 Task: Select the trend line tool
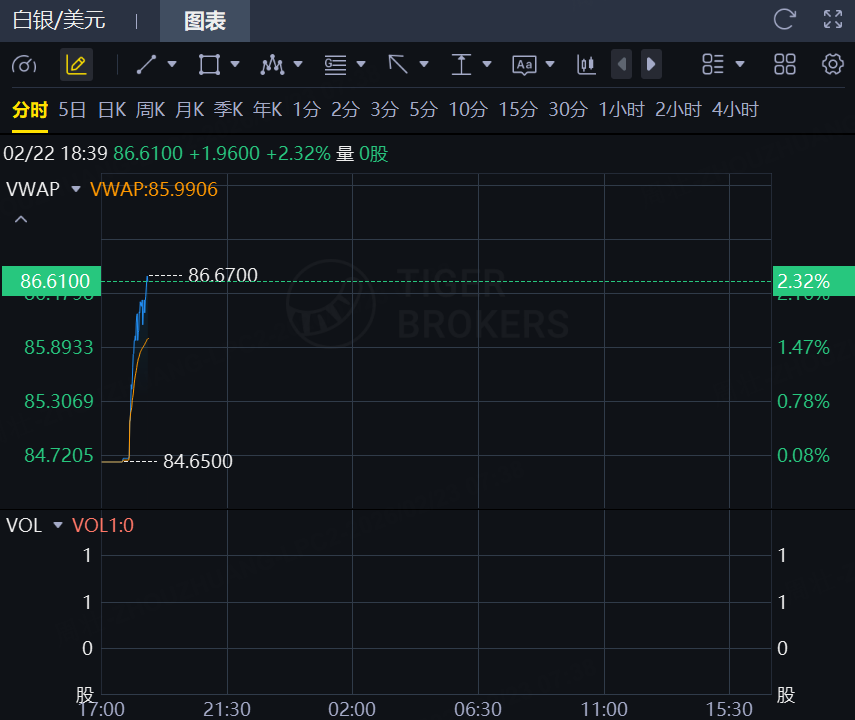pyautogui.click(x=146, y=64)
